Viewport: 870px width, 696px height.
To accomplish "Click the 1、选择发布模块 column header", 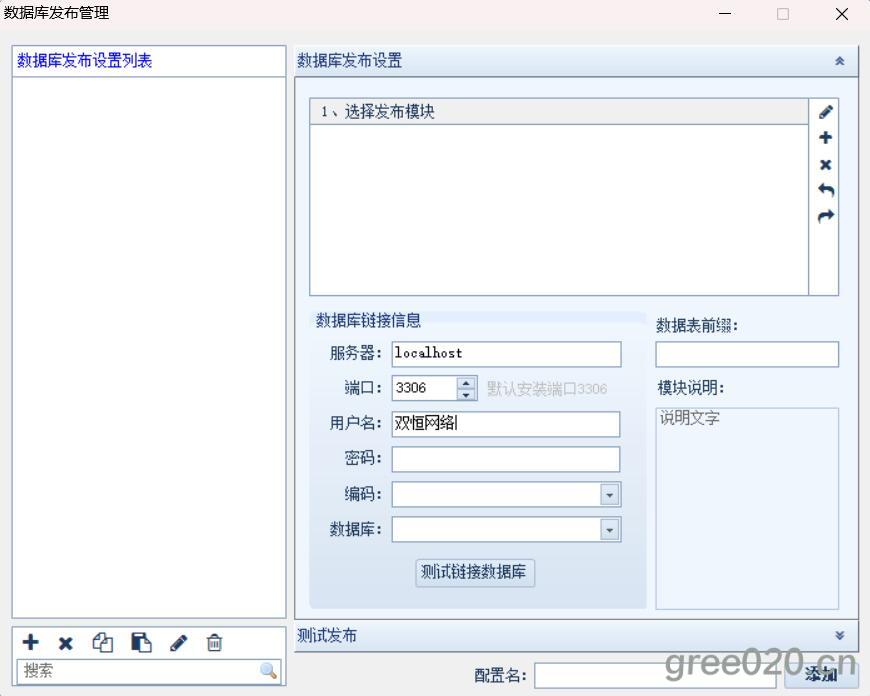I will (559, 112).
